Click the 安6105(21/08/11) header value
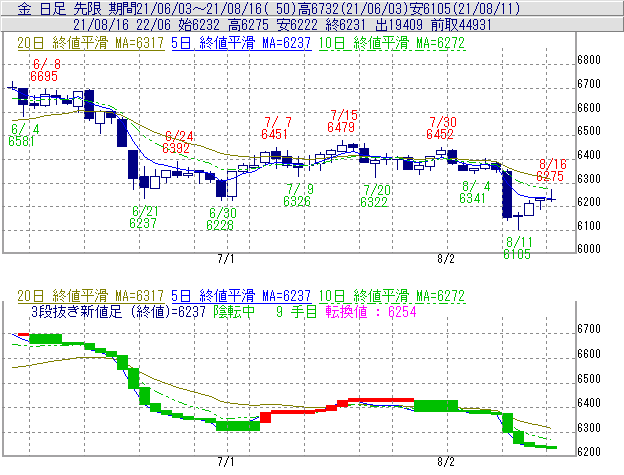624x475 pixels. coord(465,8)
